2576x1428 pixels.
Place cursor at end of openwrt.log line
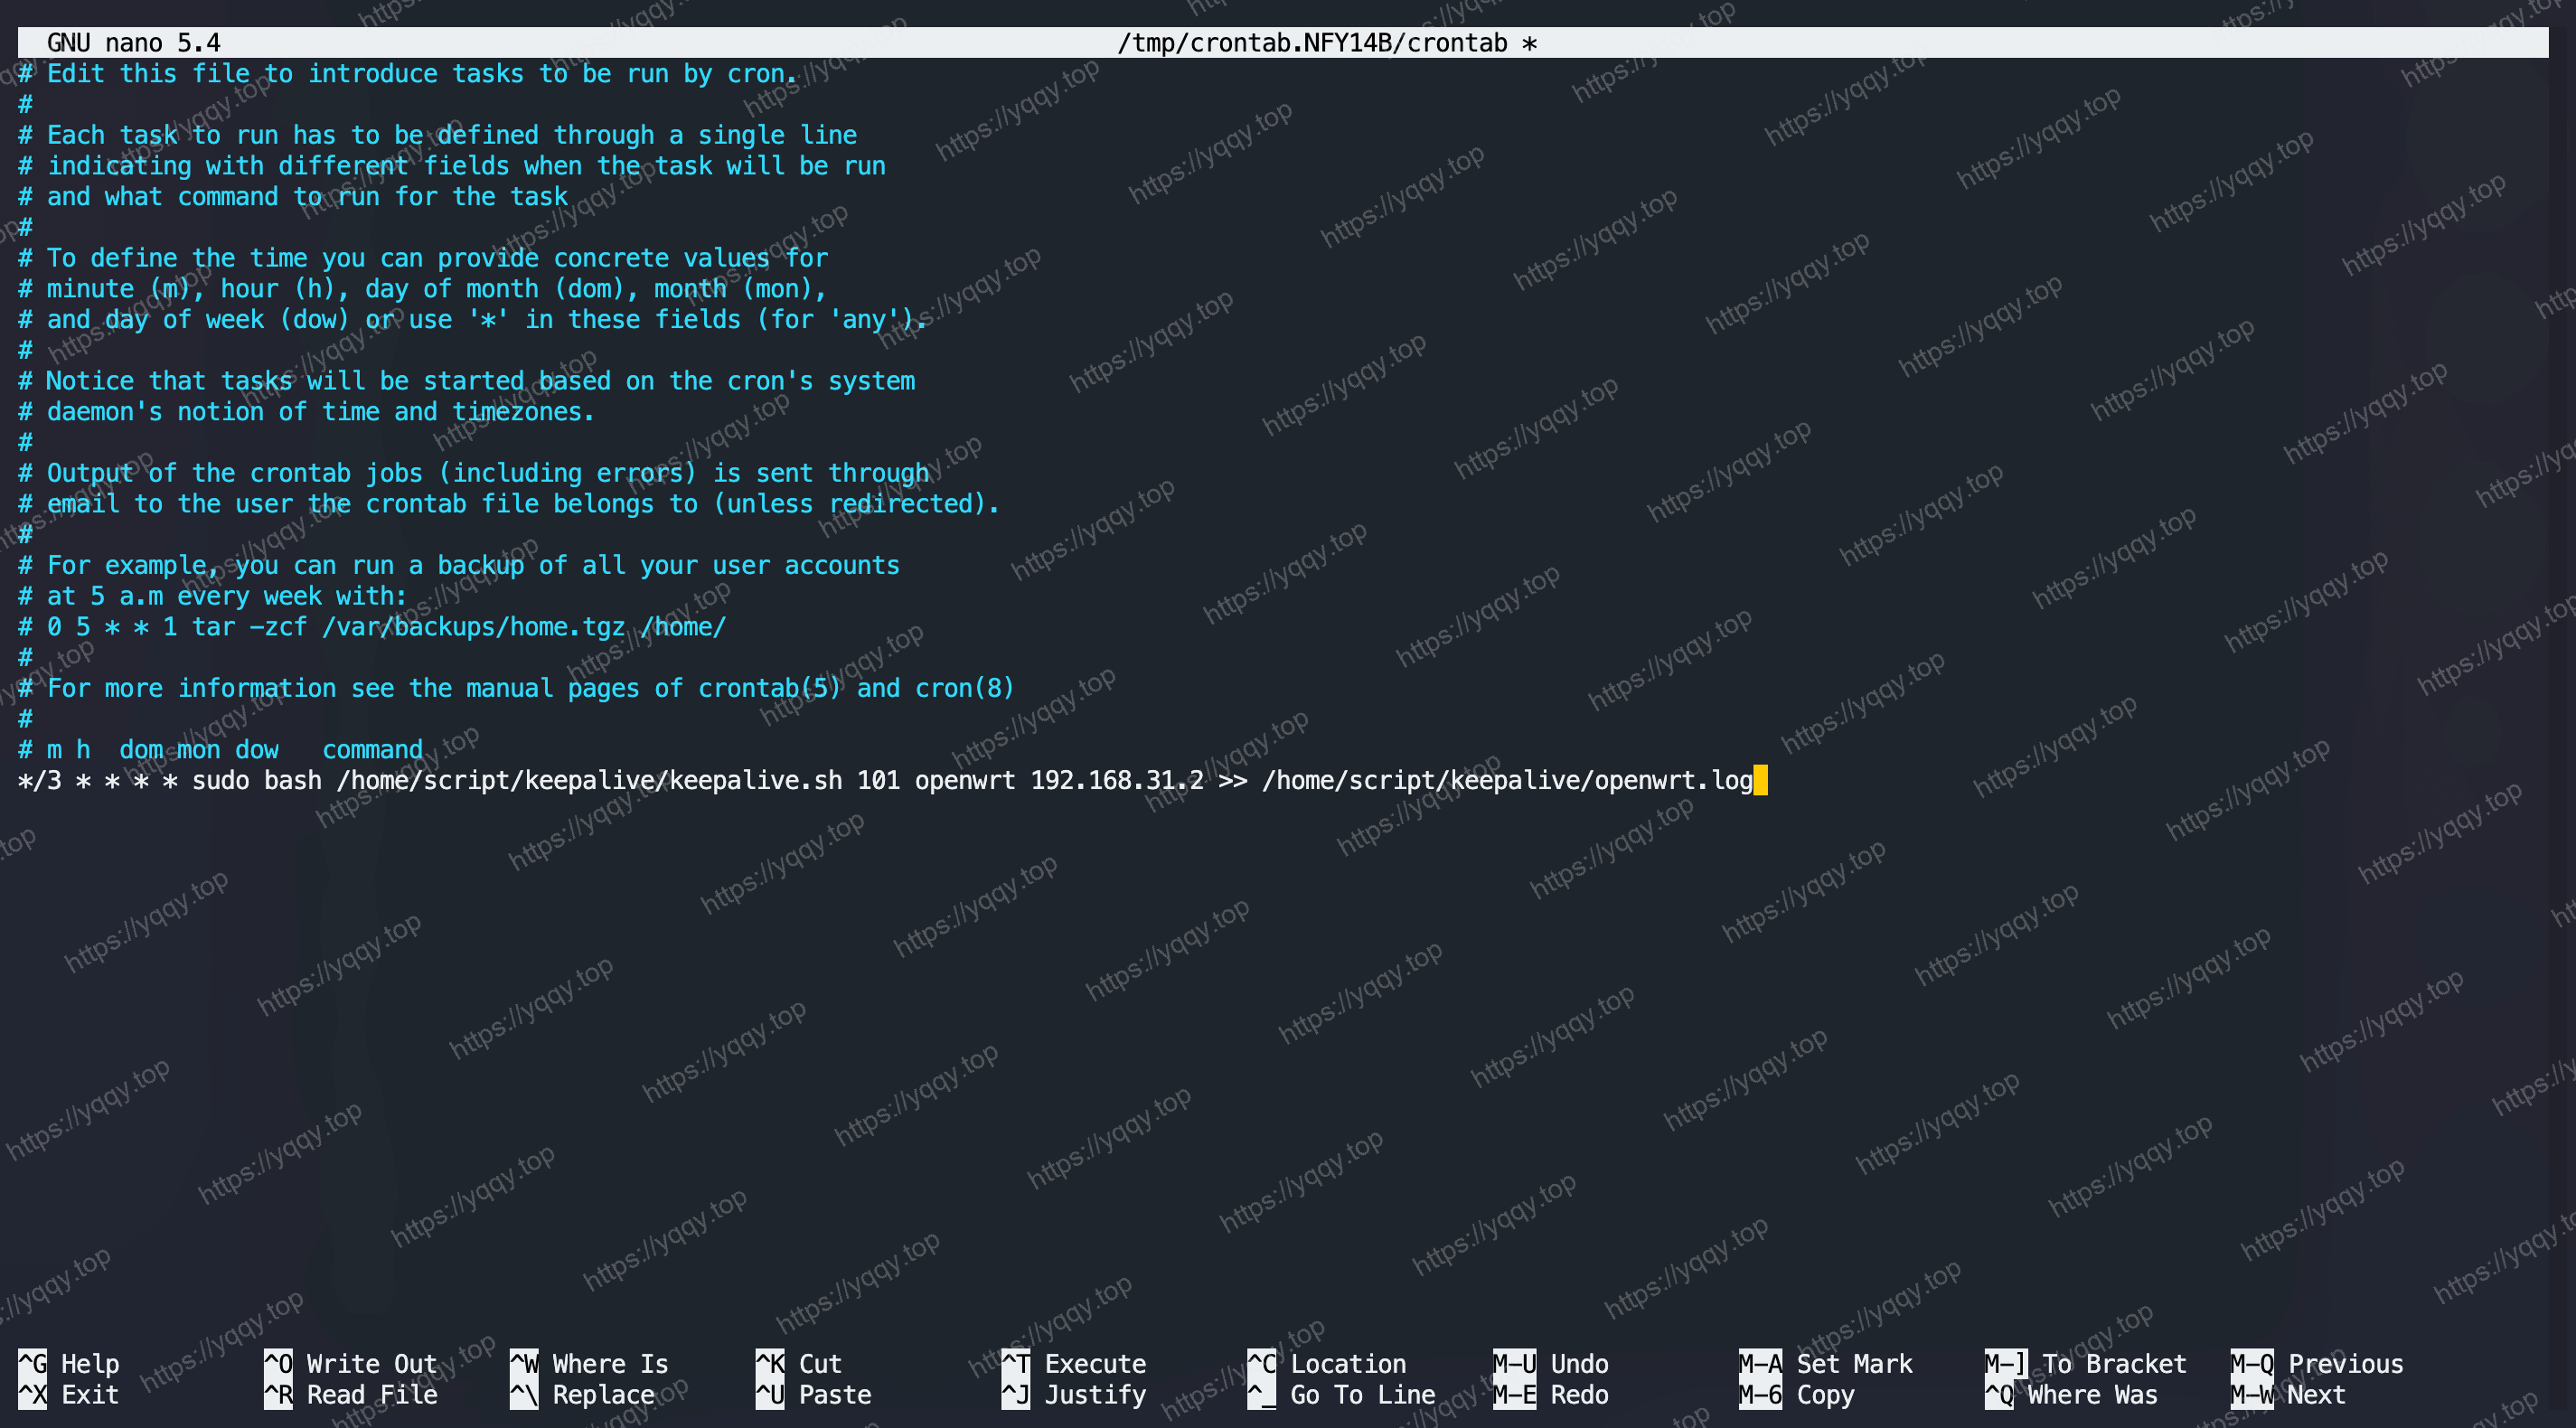coord(1760,780)
